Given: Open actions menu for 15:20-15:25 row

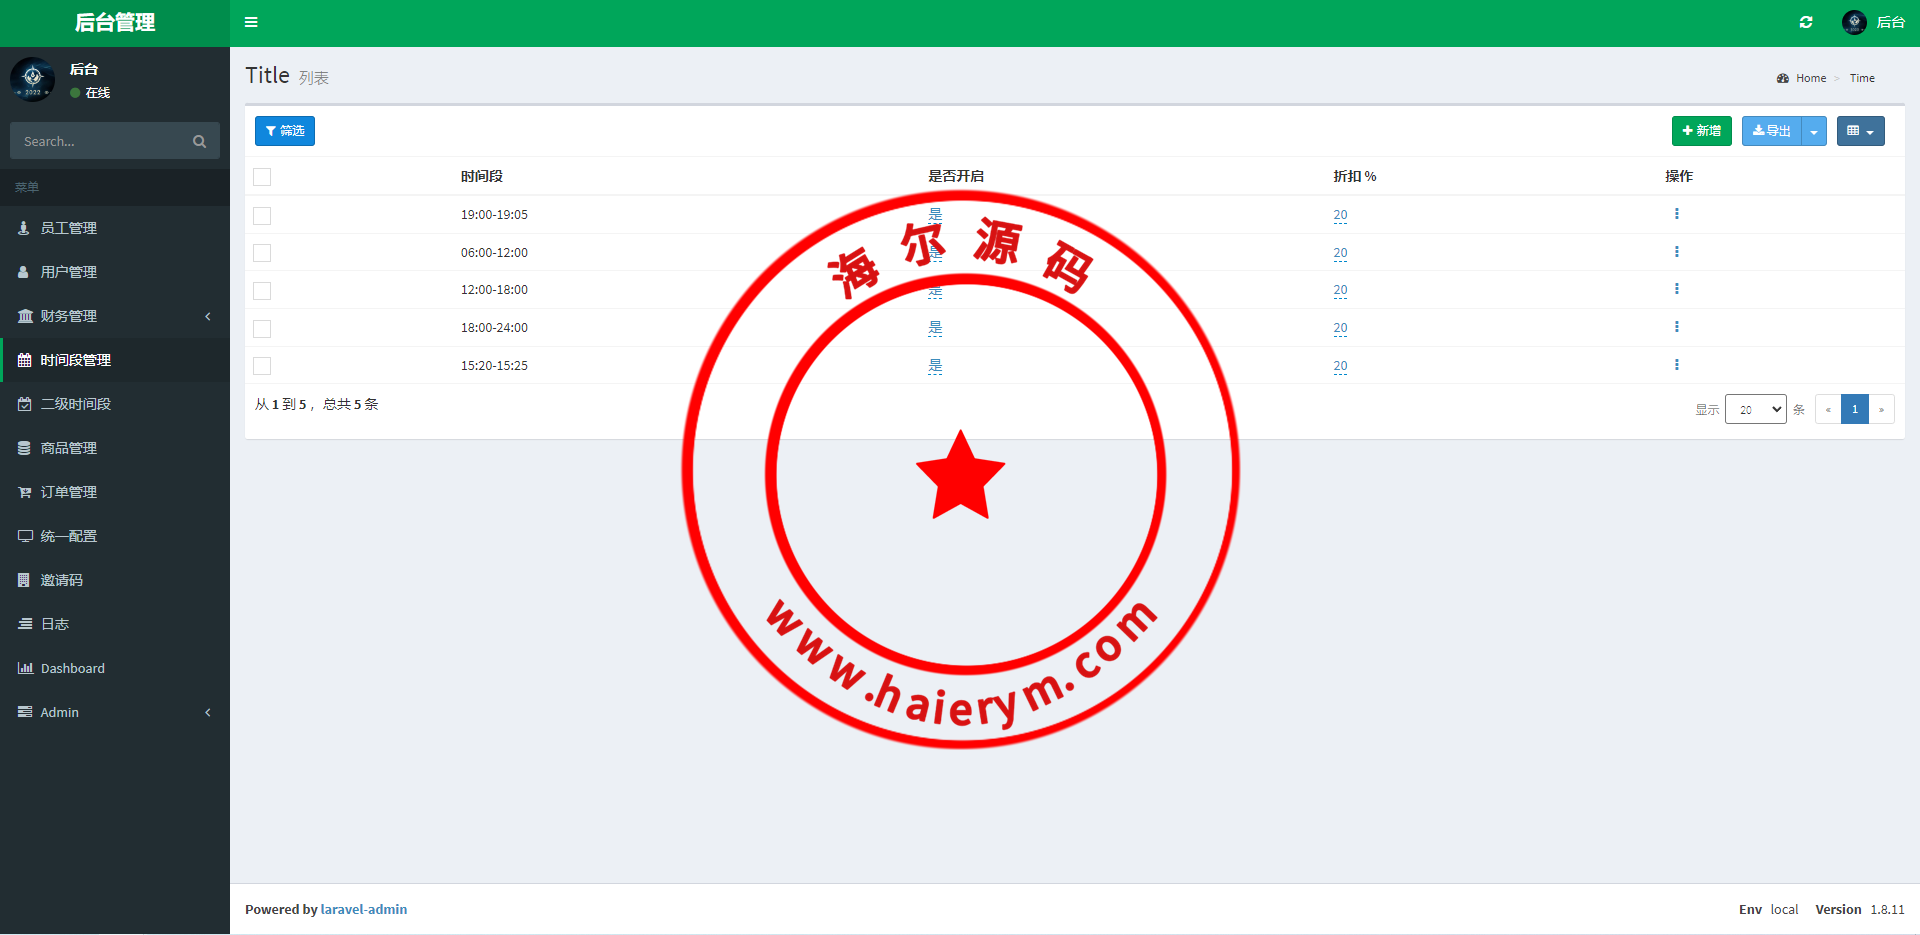Looking at the screenshot, I should click(1677, 365).
